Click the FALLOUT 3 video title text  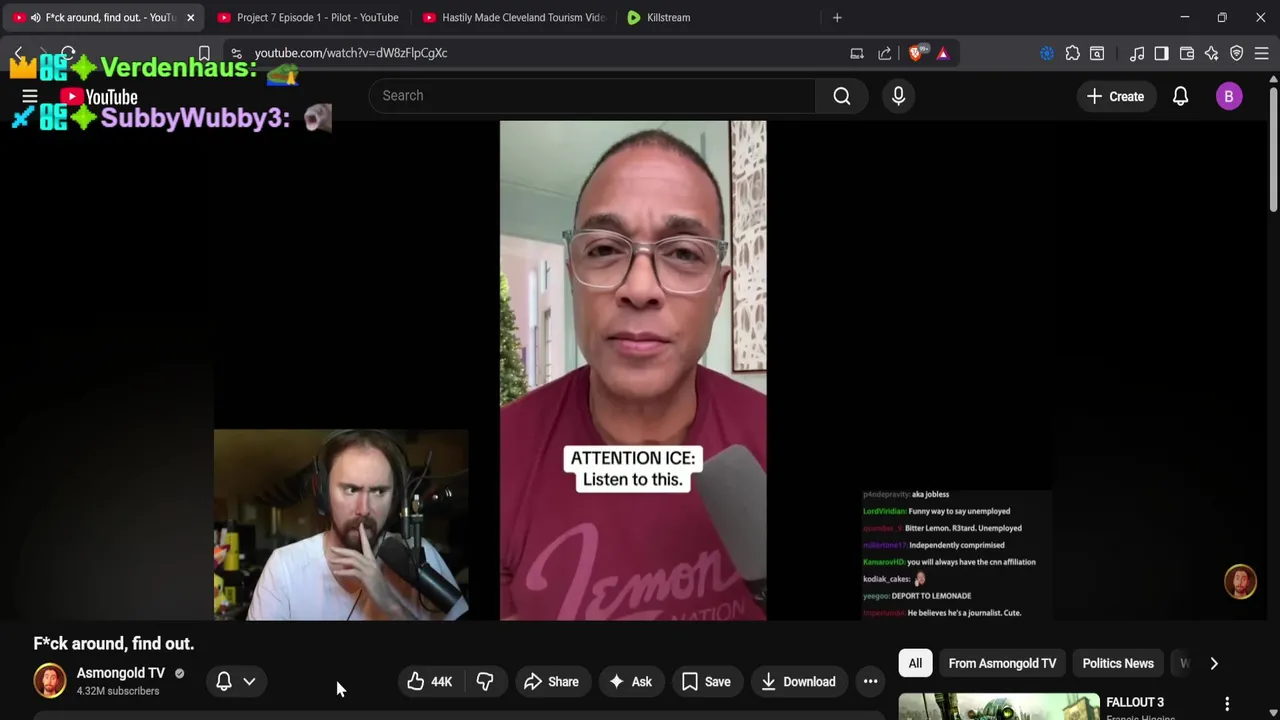tap(1135, 702)
